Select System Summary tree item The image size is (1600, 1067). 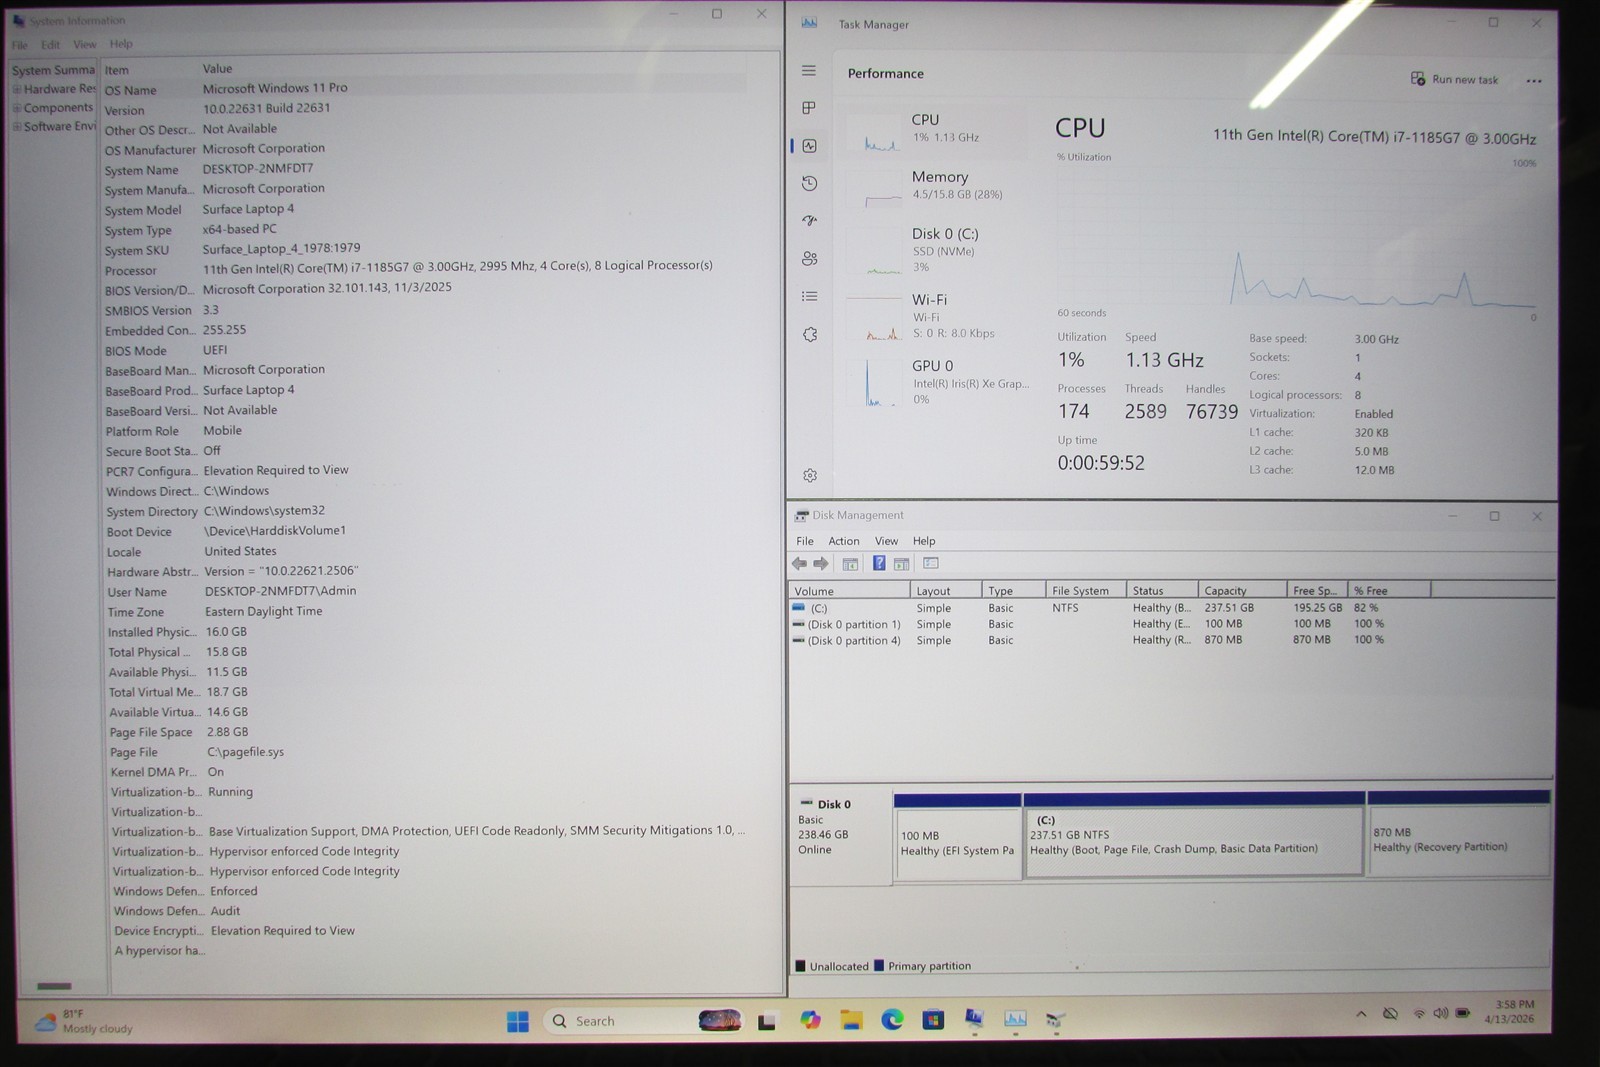tap(53, 70)
